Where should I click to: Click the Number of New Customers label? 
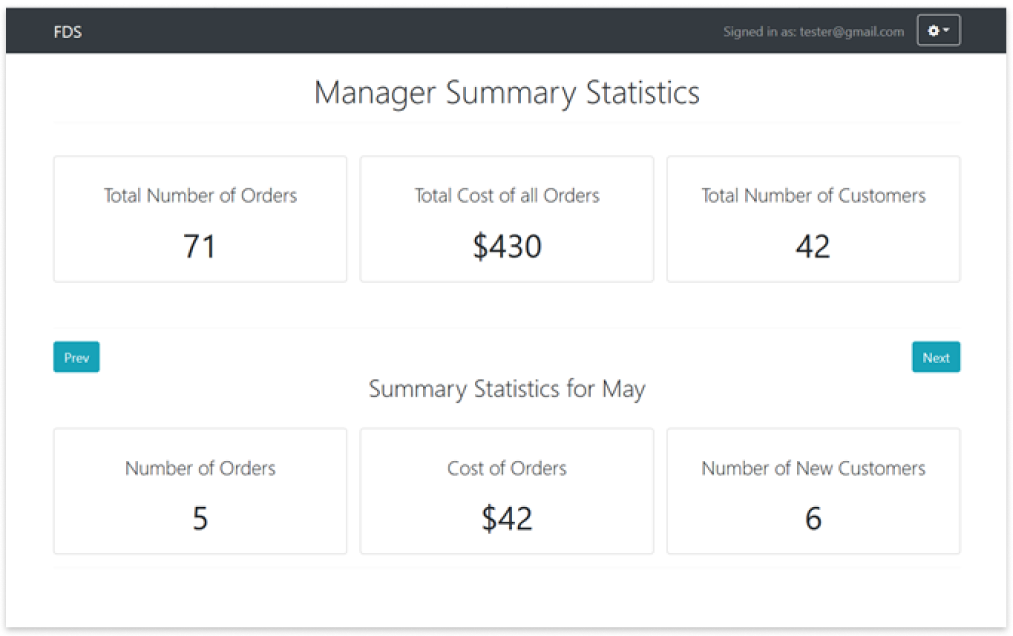point(813,468)
